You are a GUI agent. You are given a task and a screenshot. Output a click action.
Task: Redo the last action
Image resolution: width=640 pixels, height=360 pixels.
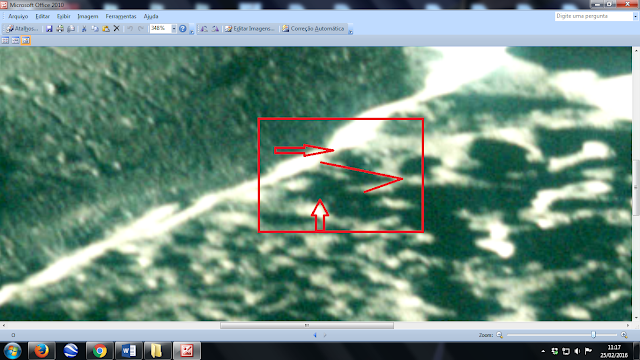[x=141, y=29]
